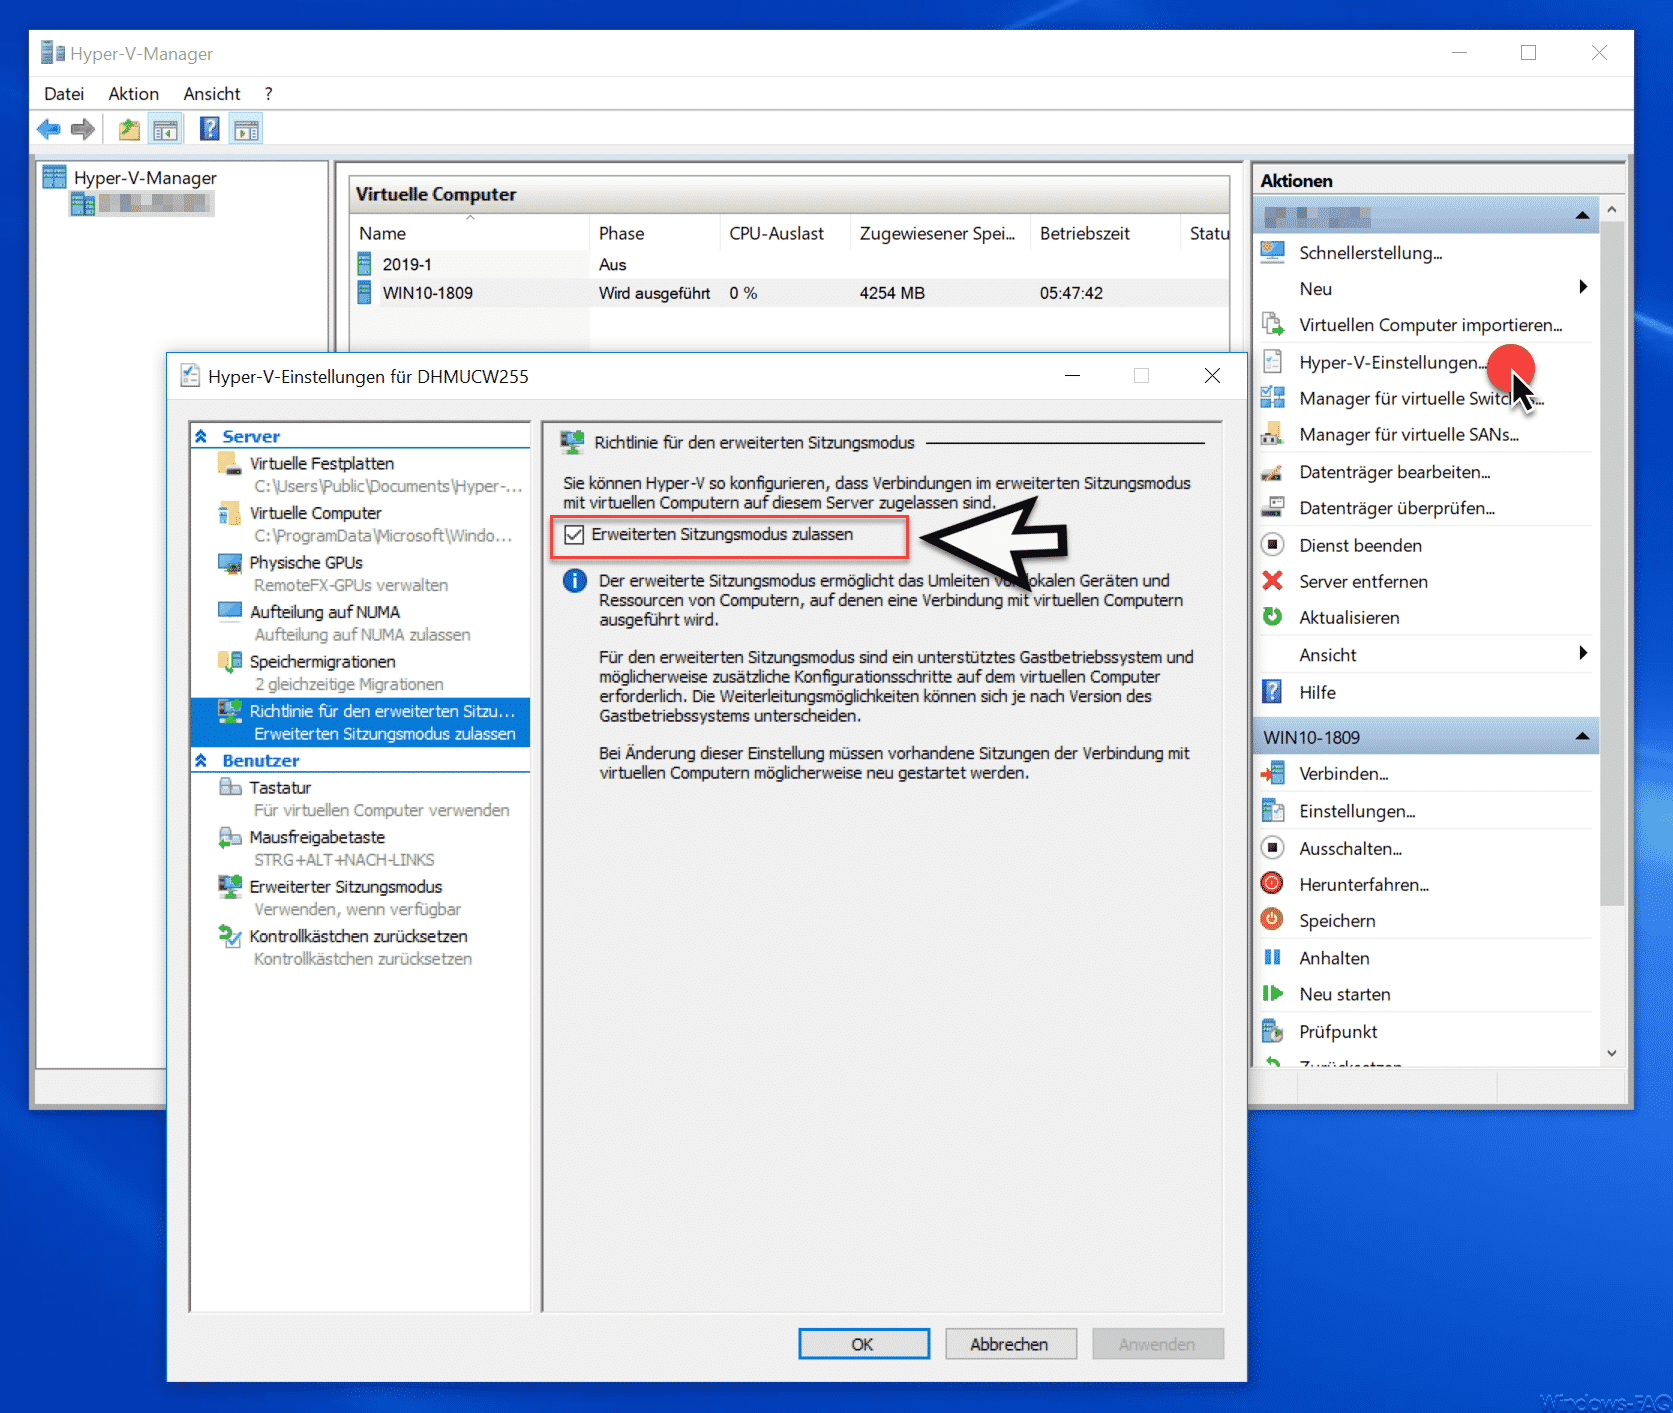Image resolution: width=1673 pixels, height=1413 pixels.
Task: Click the red Herunterfahren power icon
Action: tap(1273, 883)
